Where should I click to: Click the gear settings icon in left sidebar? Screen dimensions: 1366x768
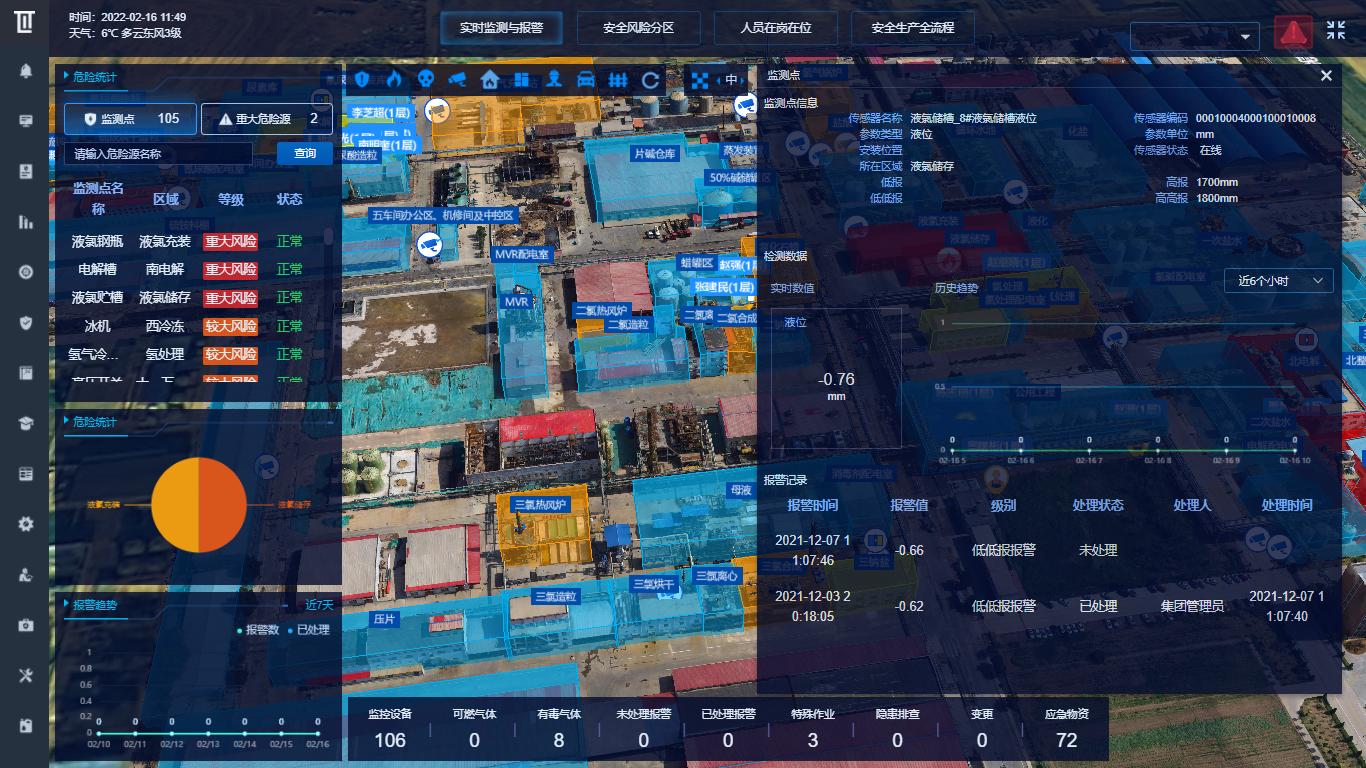pos(26,524)
